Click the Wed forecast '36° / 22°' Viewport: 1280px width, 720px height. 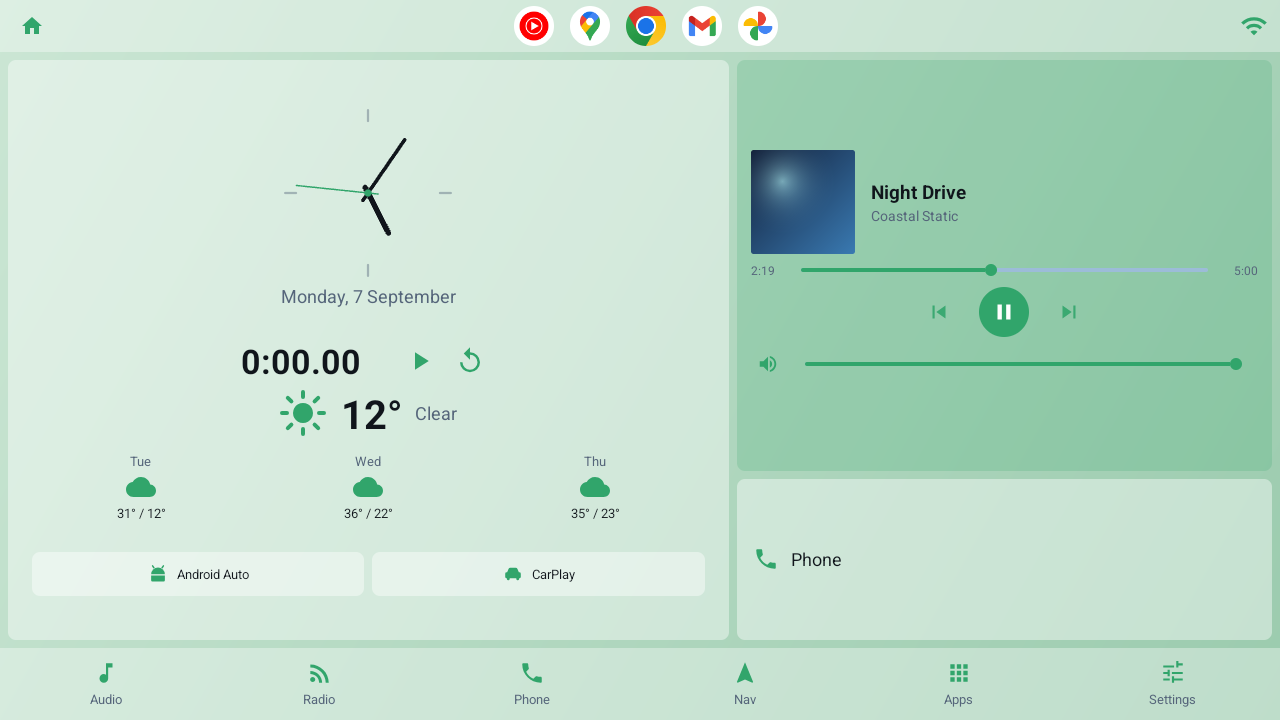(x=368, y=514)
